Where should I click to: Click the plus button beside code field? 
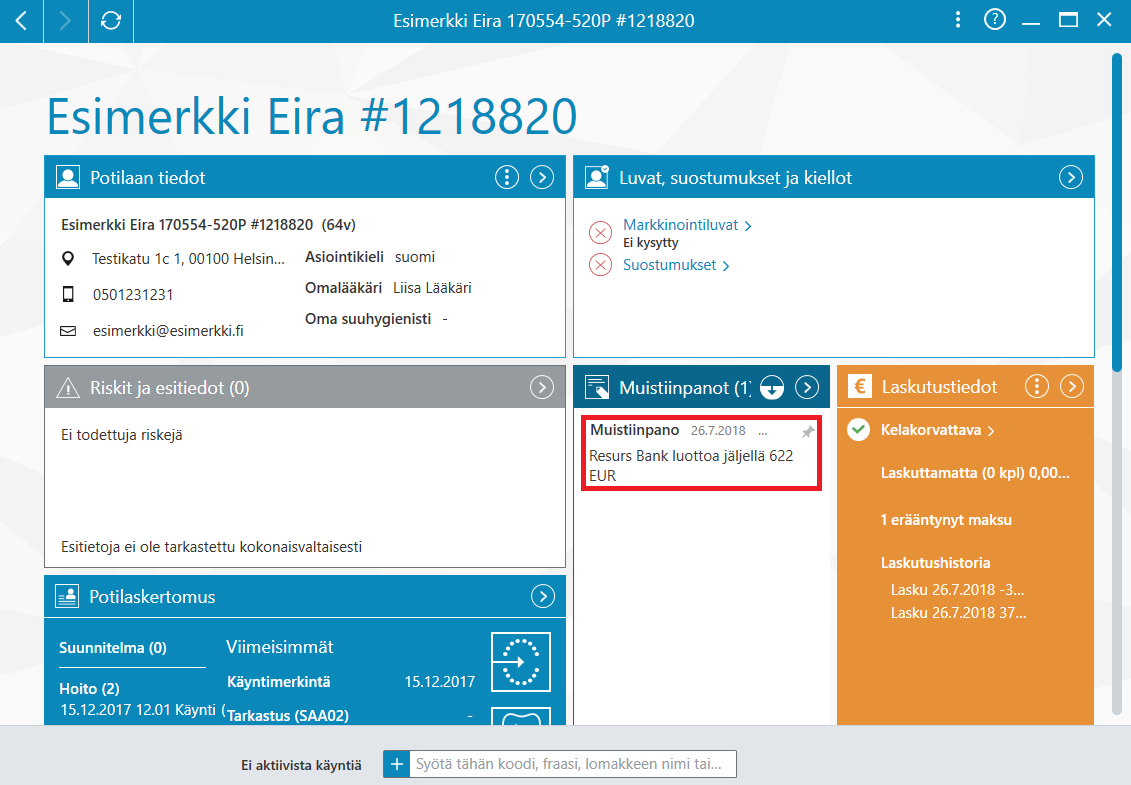click(397, 764)
